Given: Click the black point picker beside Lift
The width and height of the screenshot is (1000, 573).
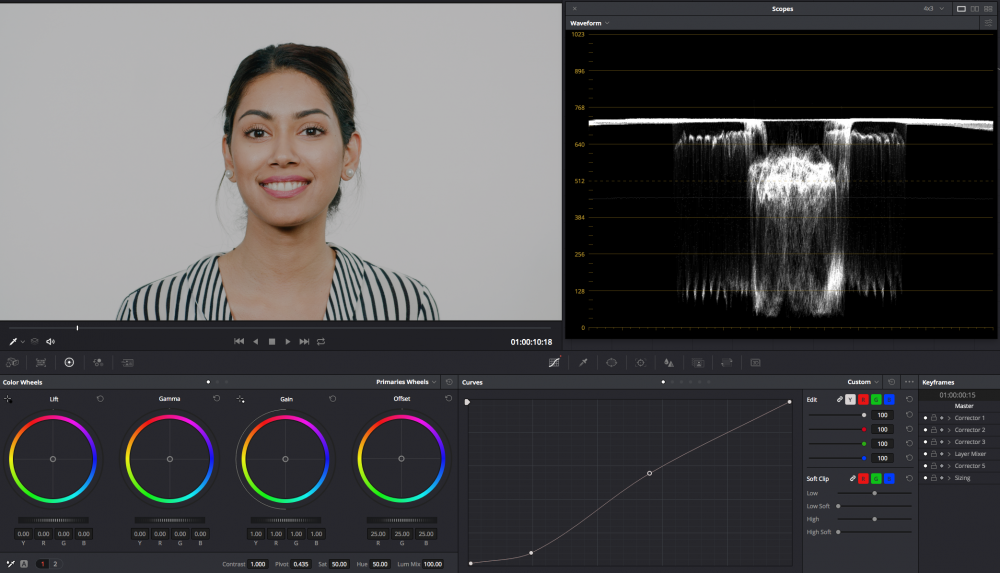Looking at the screenshot, I should pos(8,399).
